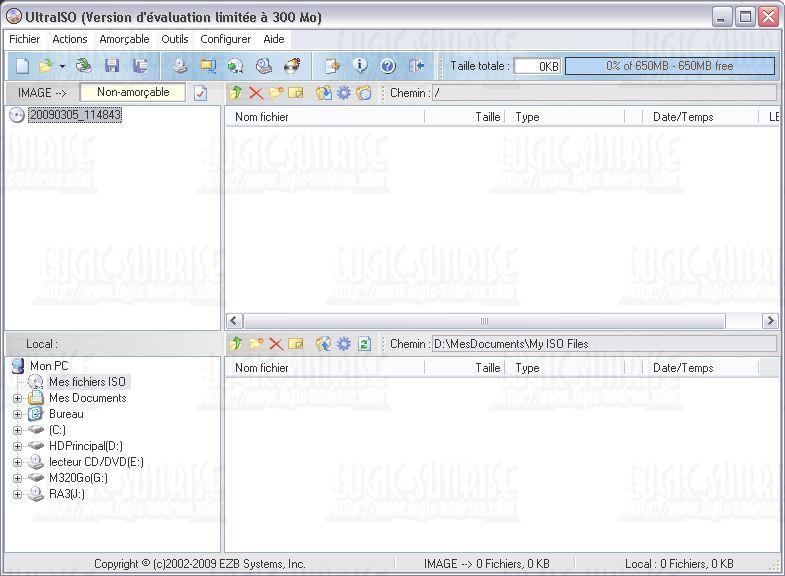The width and height of the screenshot is (785, 576).
Task: Click red Delete X in image toolbar
Action: click(x=256, y=93)
